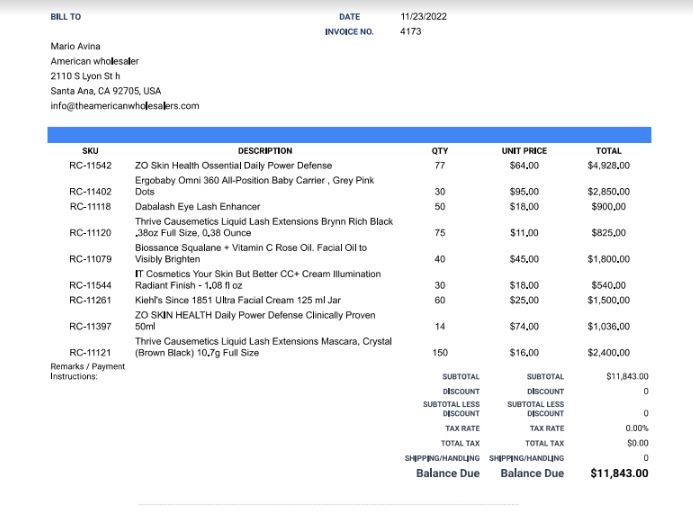Screen dimensions: 693x519
Task: Click the subtotal value $11,843.00
Action: 627,377
